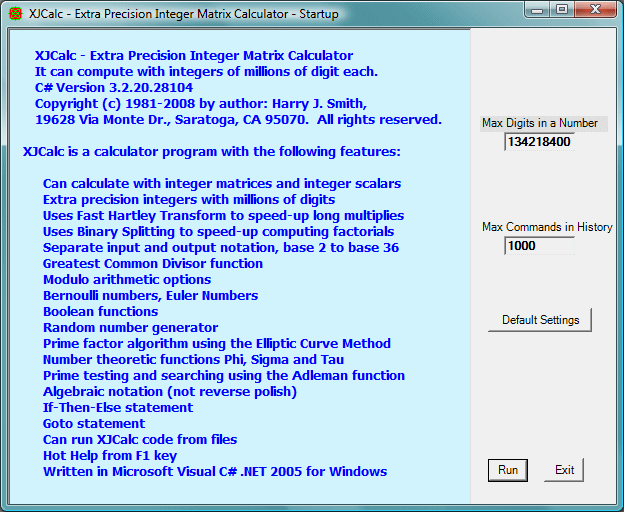Image resolution: width=624 pixels, height=512 pixels.
Task: Click 'Written in Microsoft Visual C# .NET 2005' line
Action: (215, 471)
